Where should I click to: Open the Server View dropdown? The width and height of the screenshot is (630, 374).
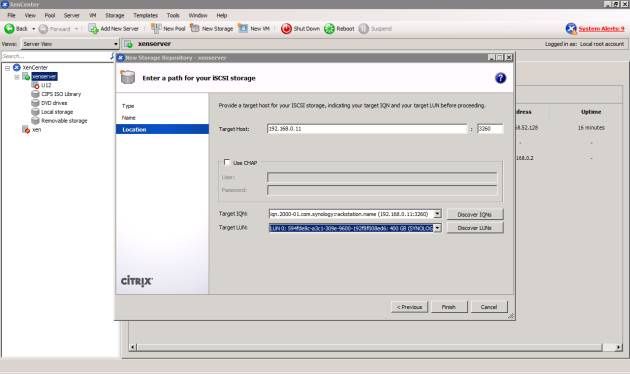pyautogui.click(x=116, y=44)
